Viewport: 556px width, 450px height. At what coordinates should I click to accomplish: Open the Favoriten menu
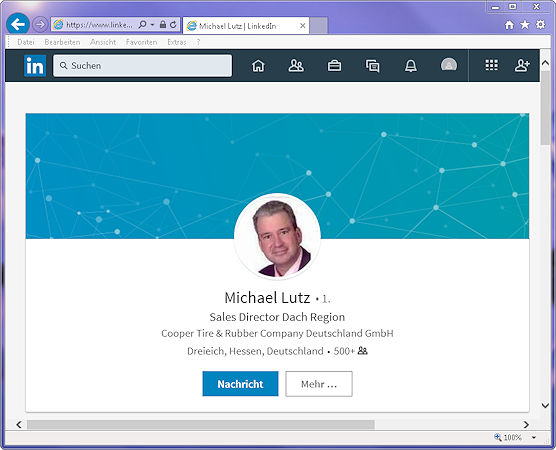141,42
